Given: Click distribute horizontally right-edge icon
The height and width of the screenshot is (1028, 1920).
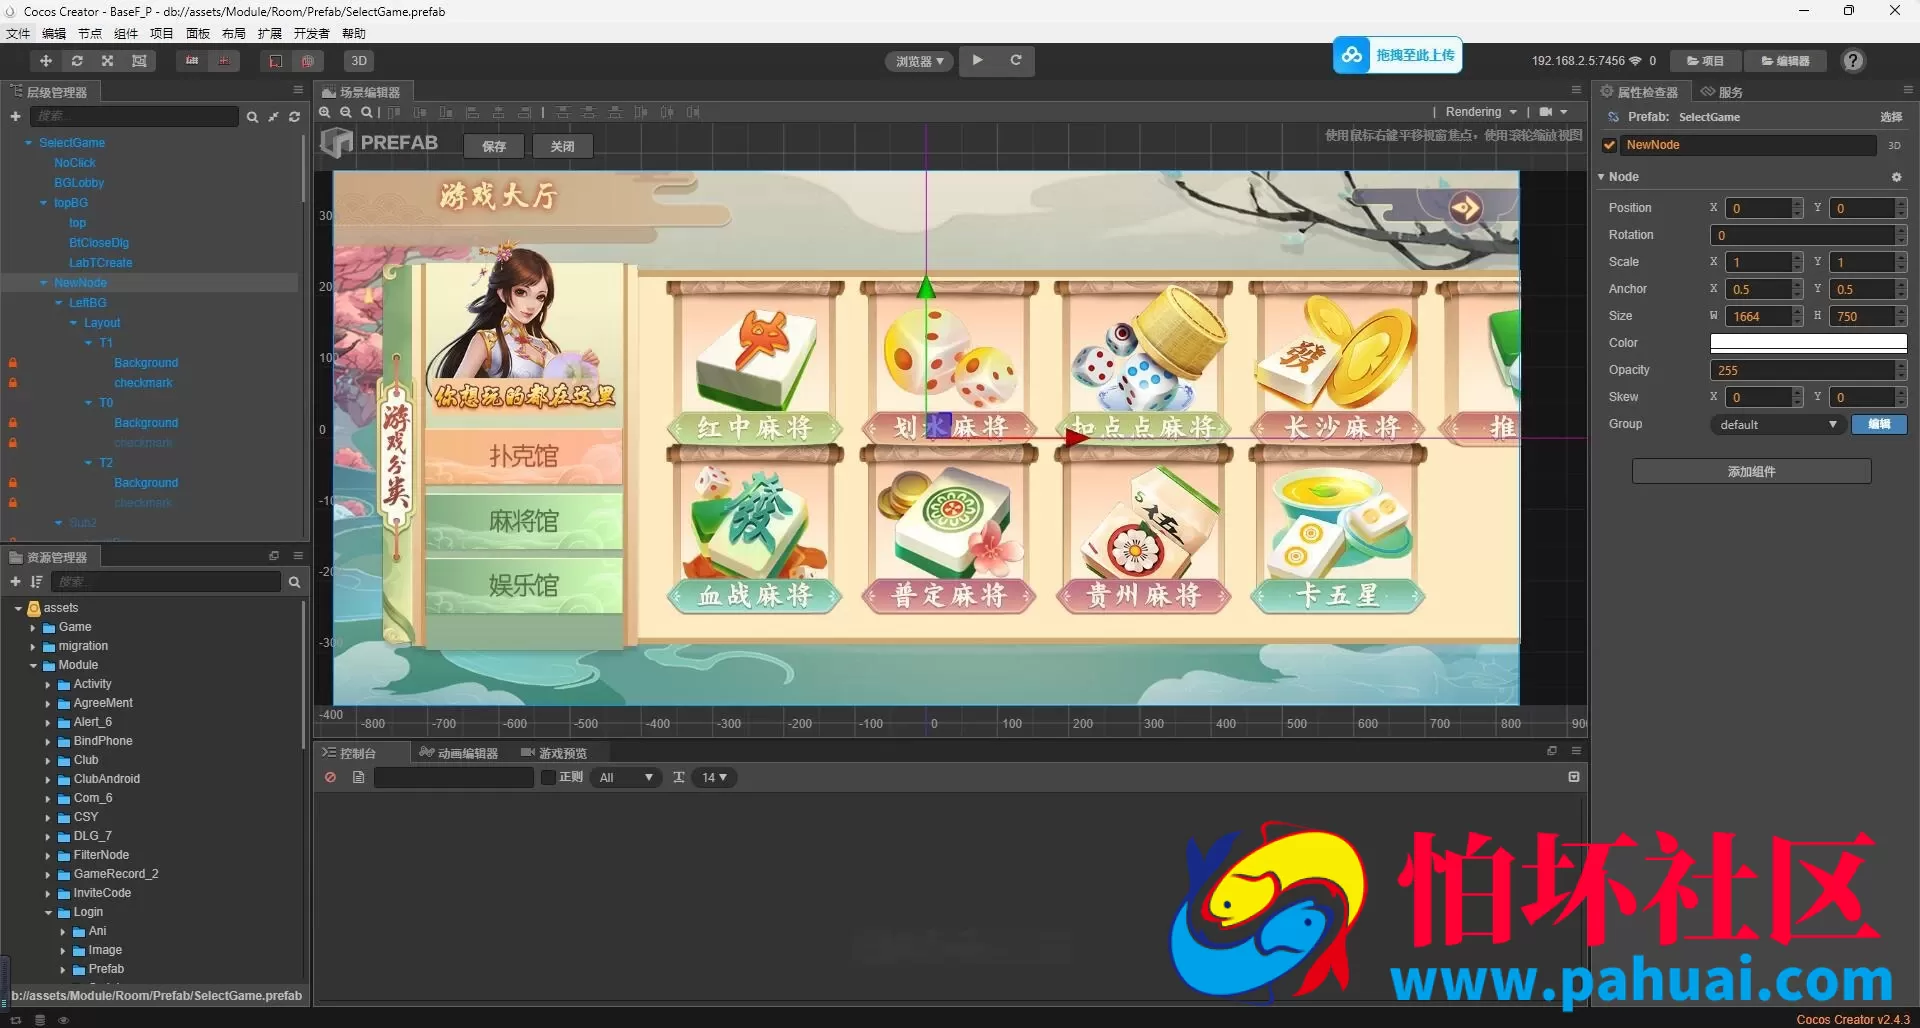Looking at the screenshot, I should [693, 112].
